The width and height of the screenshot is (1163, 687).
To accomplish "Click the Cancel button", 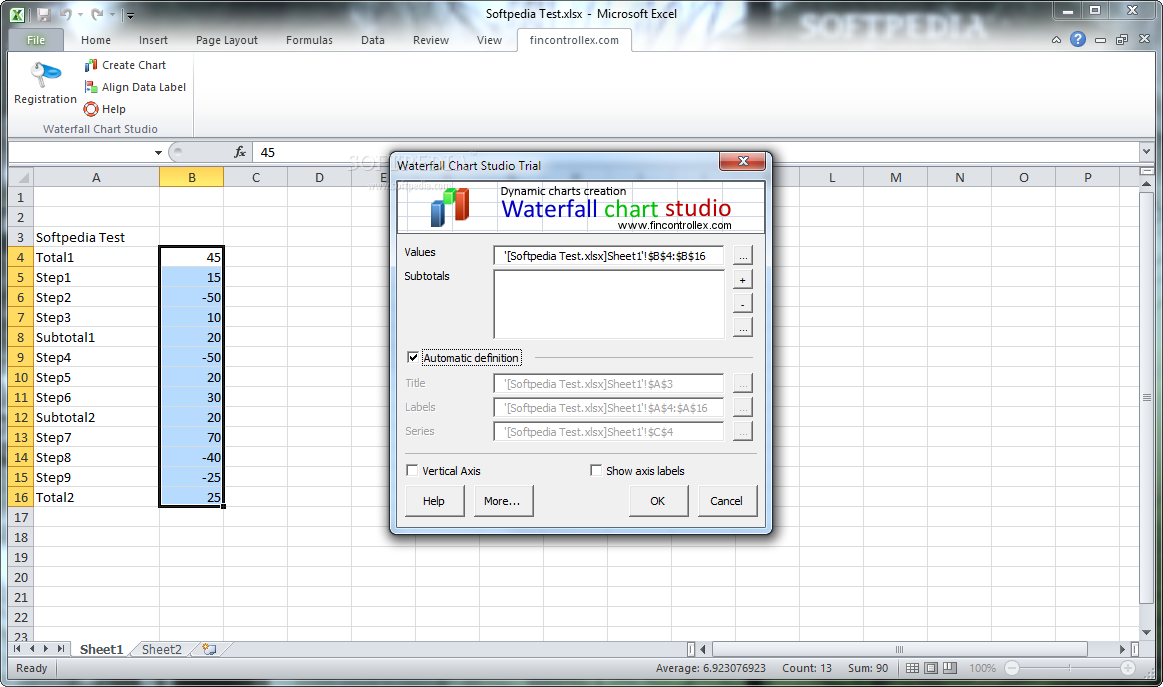I will pyautogui.click(x=727, y=501).
